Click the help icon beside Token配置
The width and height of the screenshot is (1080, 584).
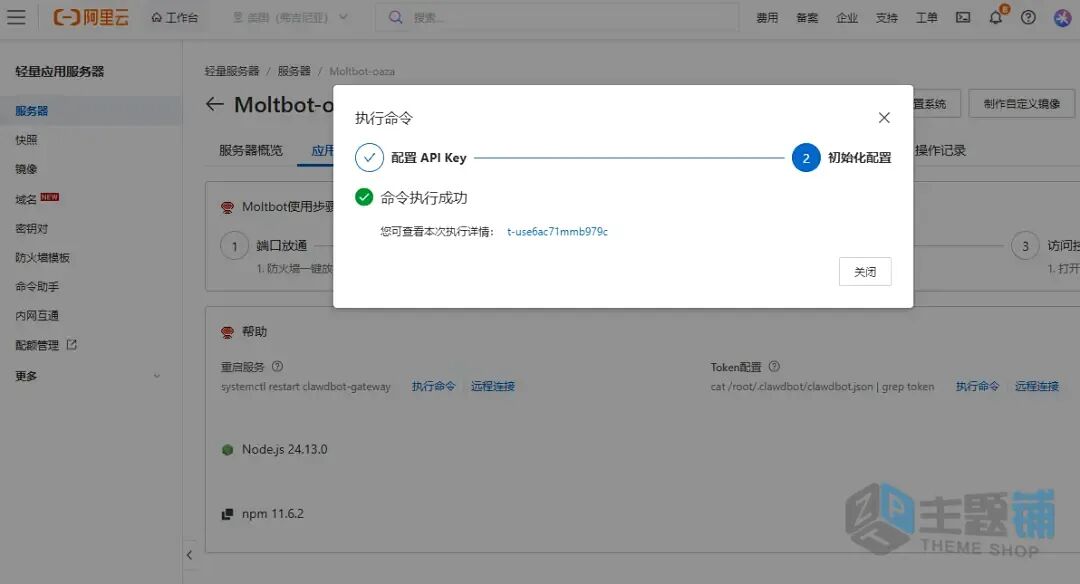click(774, 366)
